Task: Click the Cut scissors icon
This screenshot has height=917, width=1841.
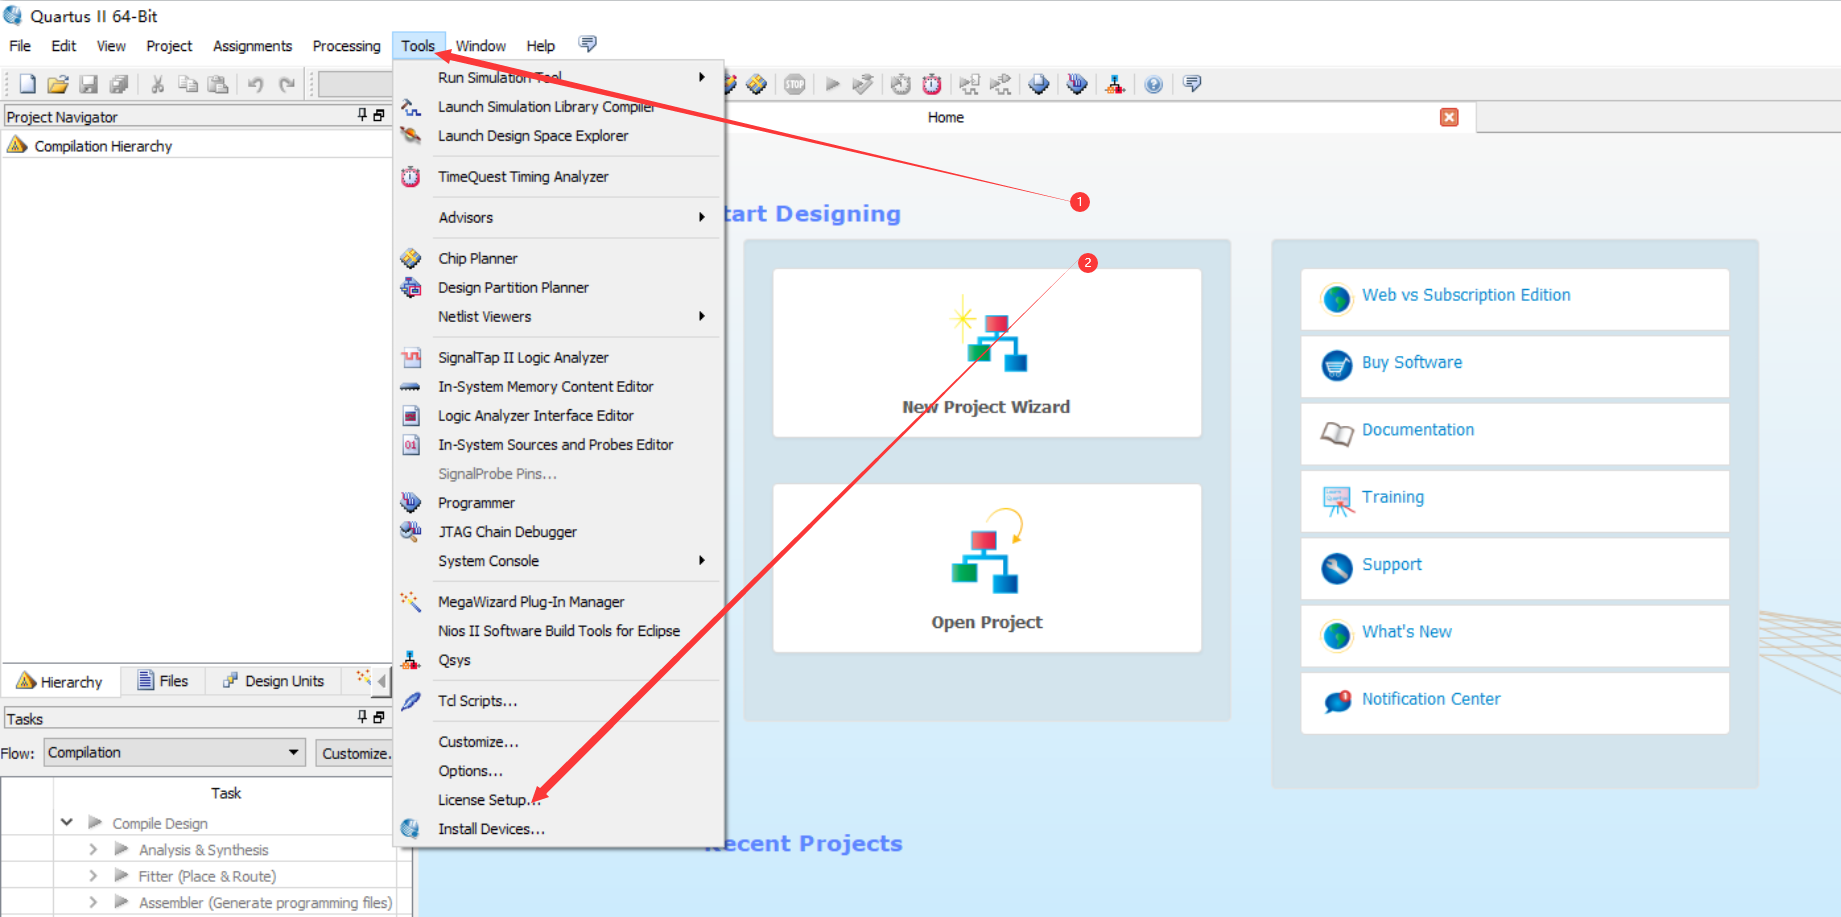Action: pyautogui.click(x=157, y=84)
